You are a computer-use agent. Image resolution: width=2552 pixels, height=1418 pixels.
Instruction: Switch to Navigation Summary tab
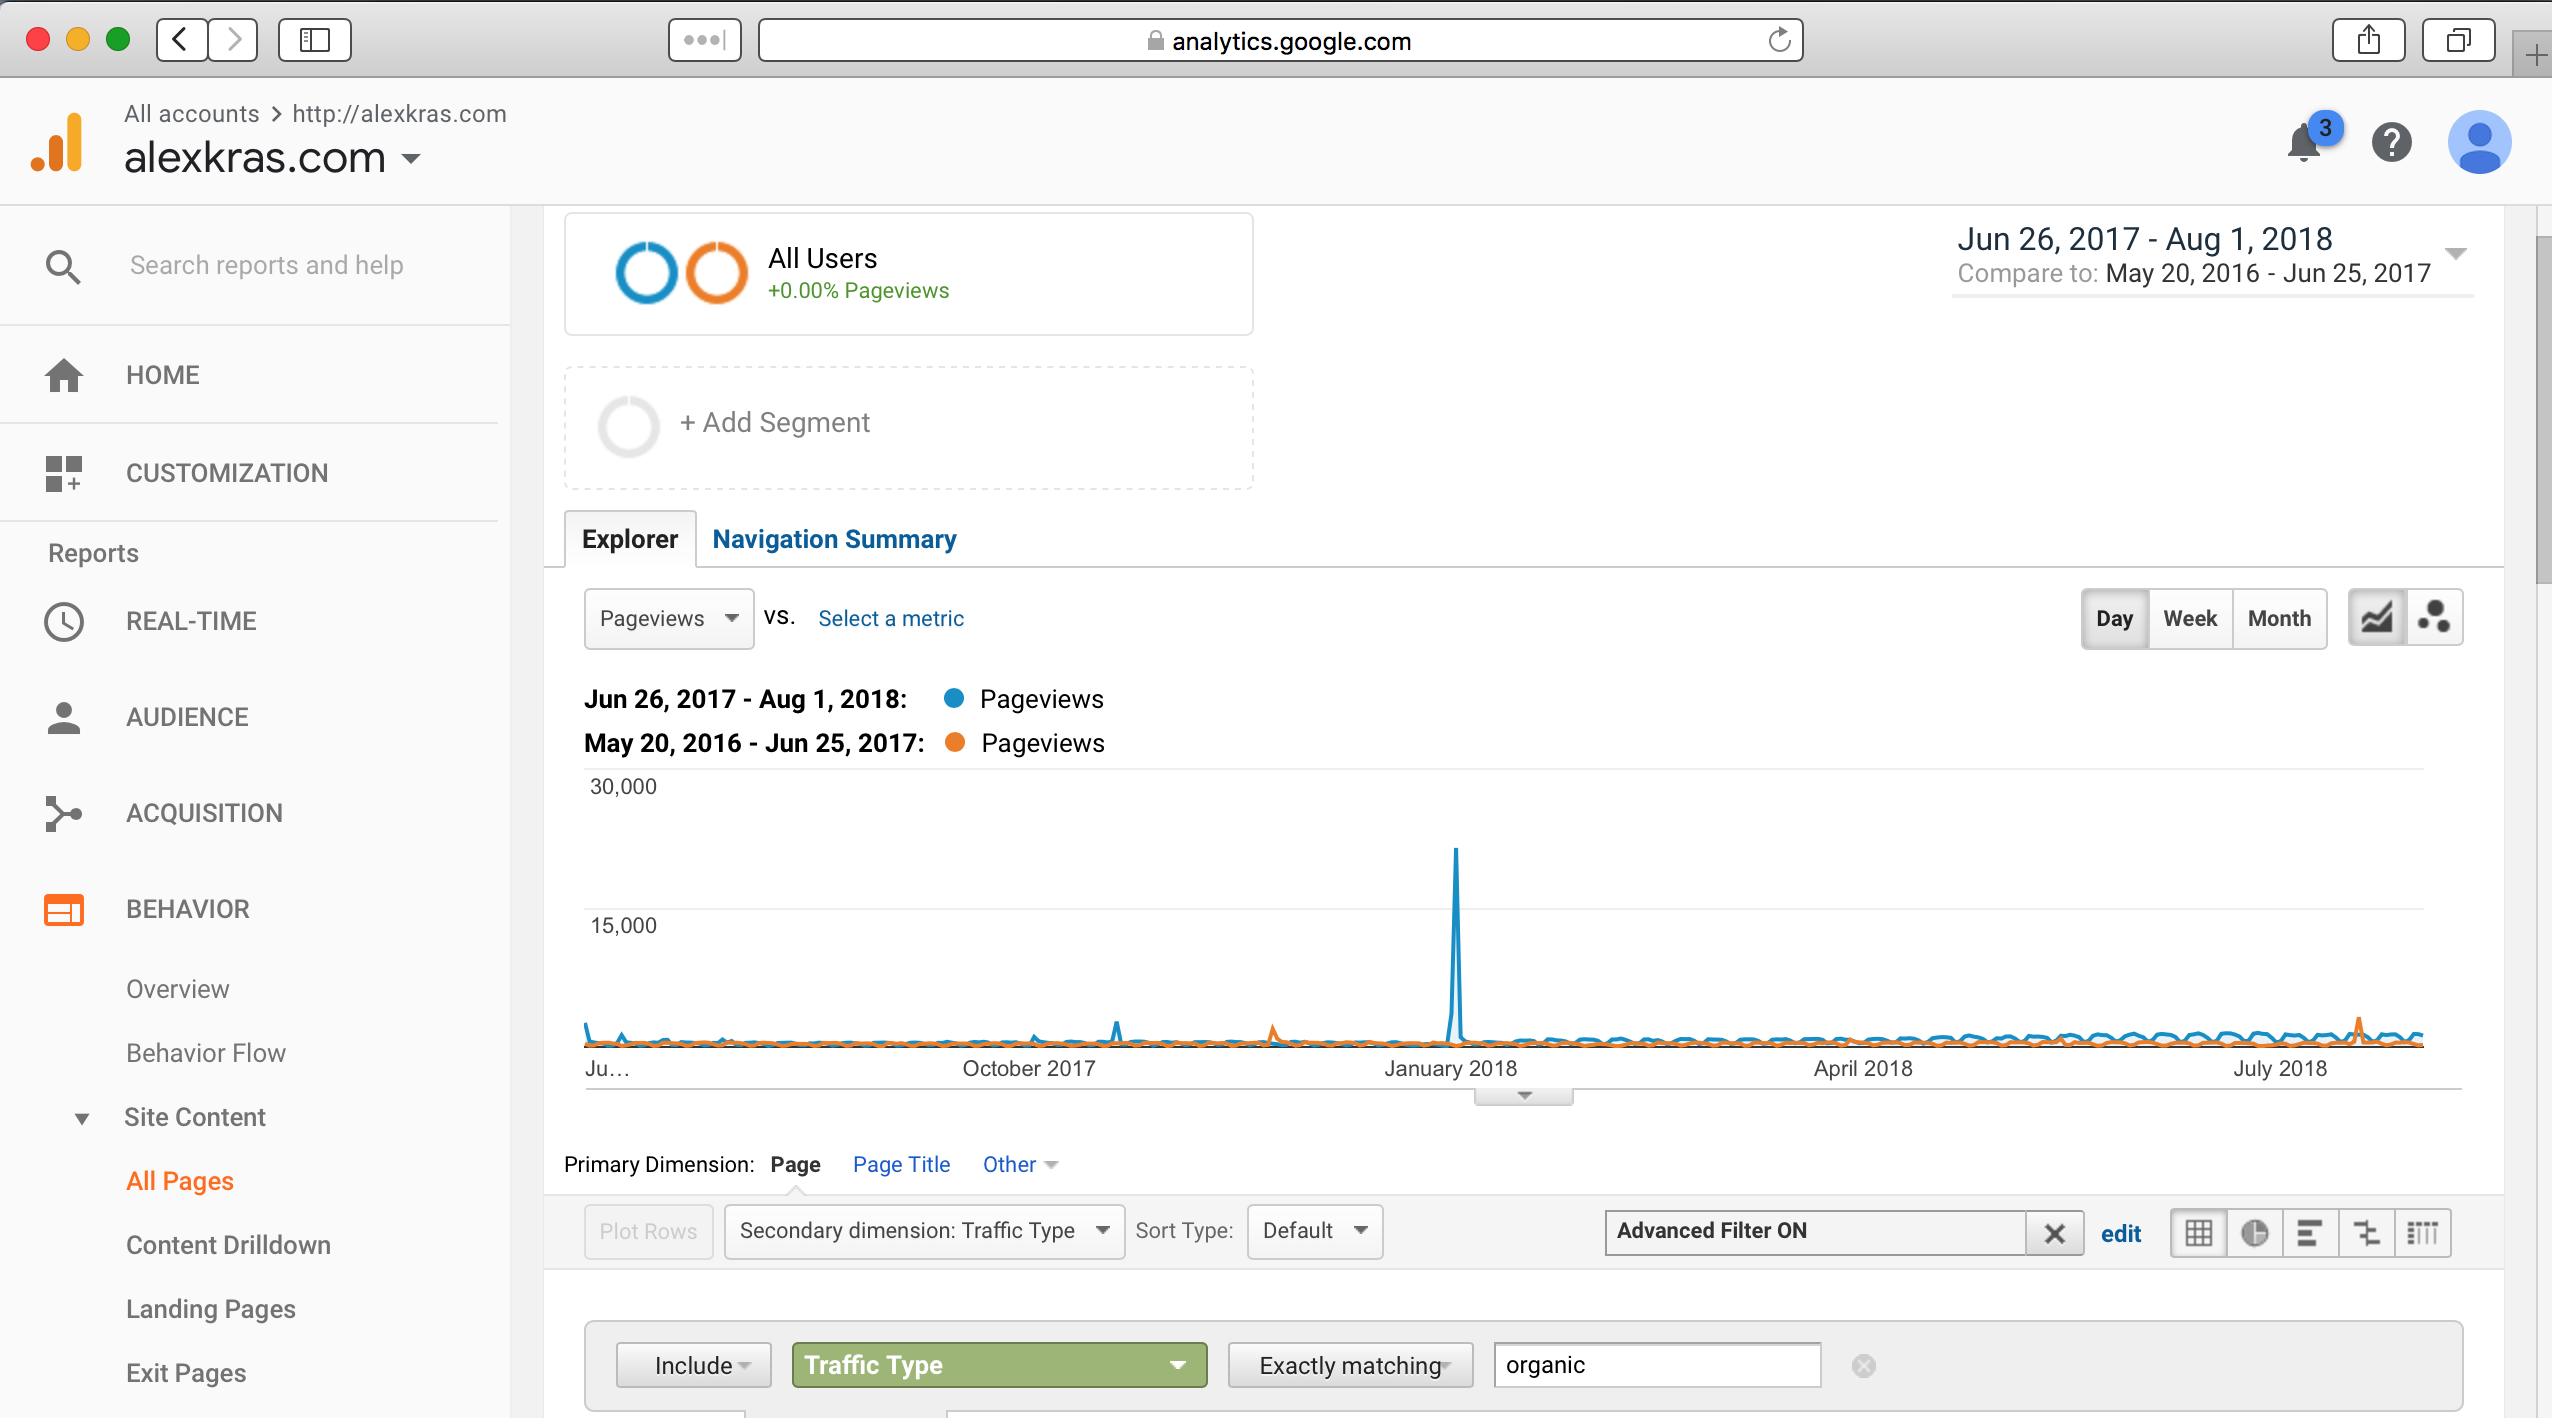coord(834,539)
